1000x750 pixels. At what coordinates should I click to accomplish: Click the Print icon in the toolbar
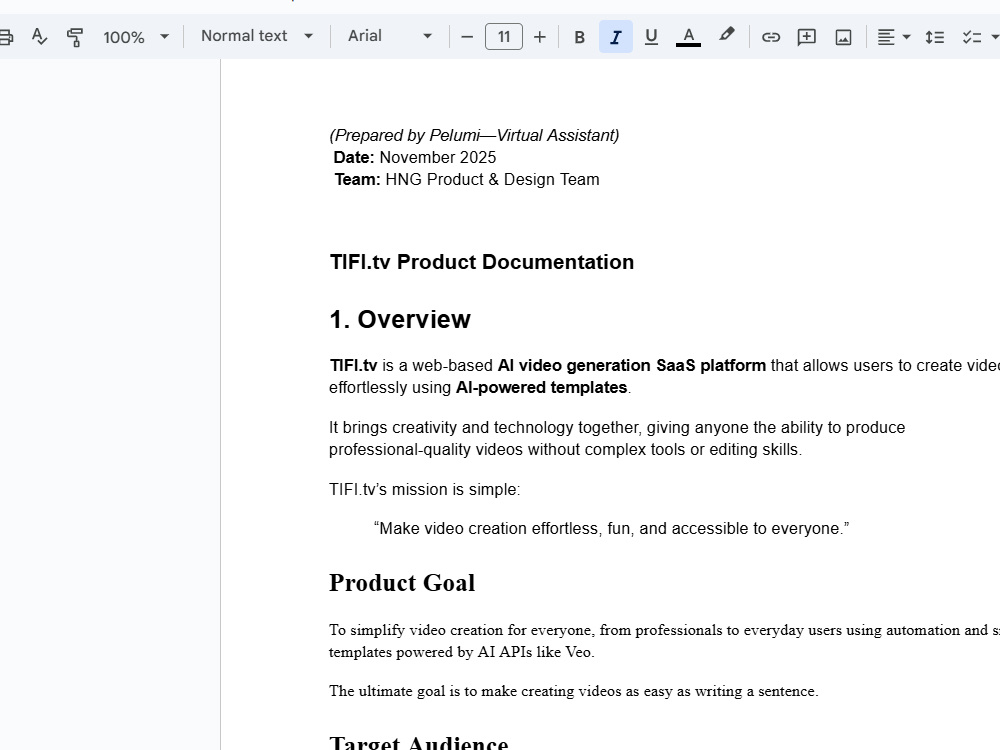[5, 37]
